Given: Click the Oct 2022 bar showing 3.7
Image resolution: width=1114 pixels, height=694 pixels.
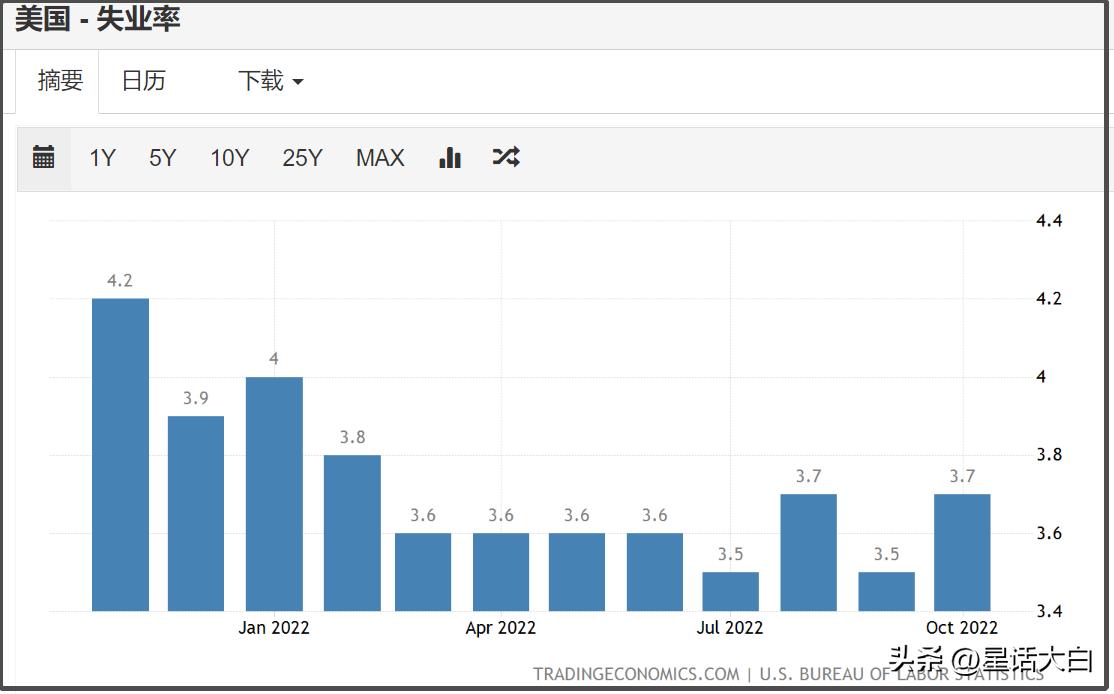Looking at the screenshot, I should coord(962,552).
